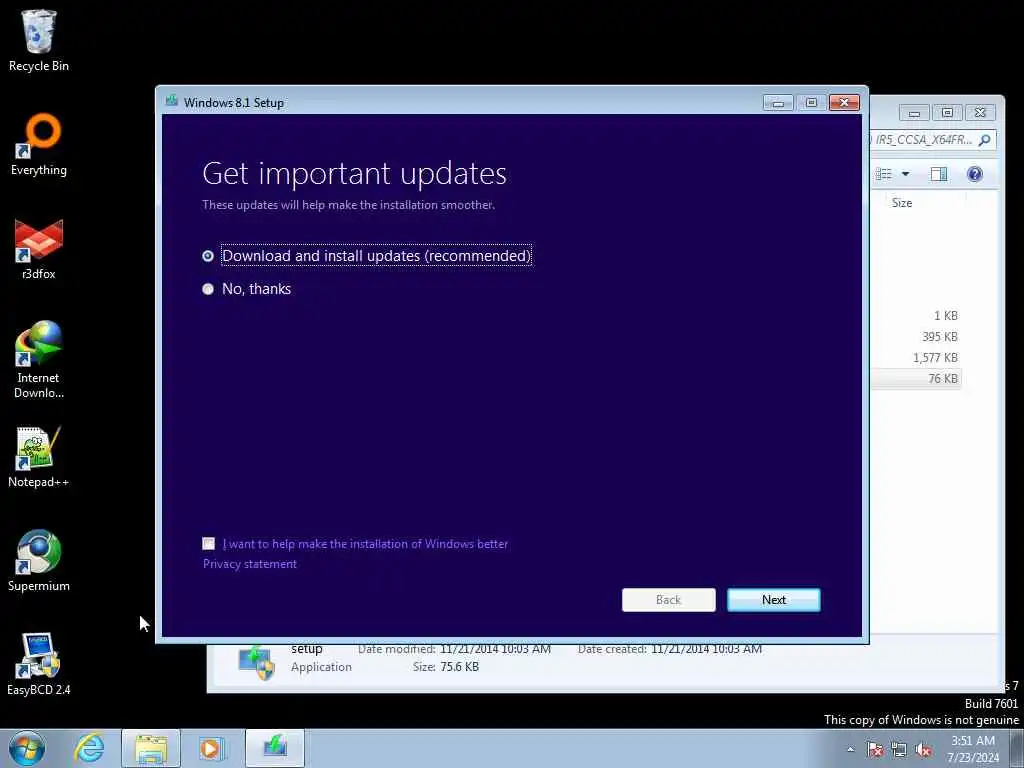1024x768 pixels.
Task: Choose the No, thanks option
Action: (x=208, y=289)
